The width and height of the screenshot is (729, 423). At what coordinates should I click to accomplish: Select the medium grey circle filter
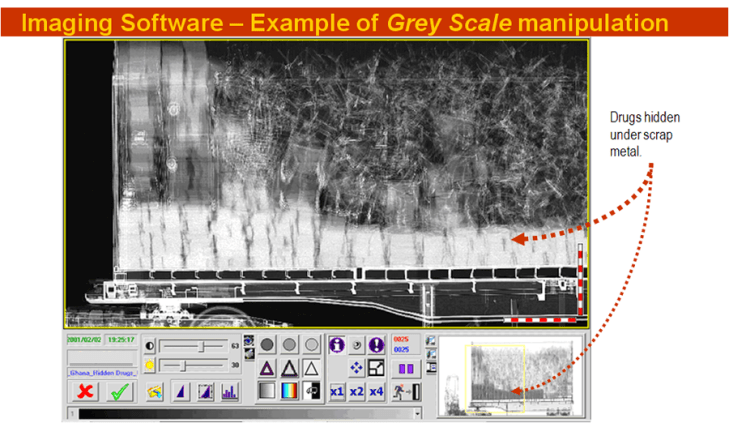tap(289, 345)
